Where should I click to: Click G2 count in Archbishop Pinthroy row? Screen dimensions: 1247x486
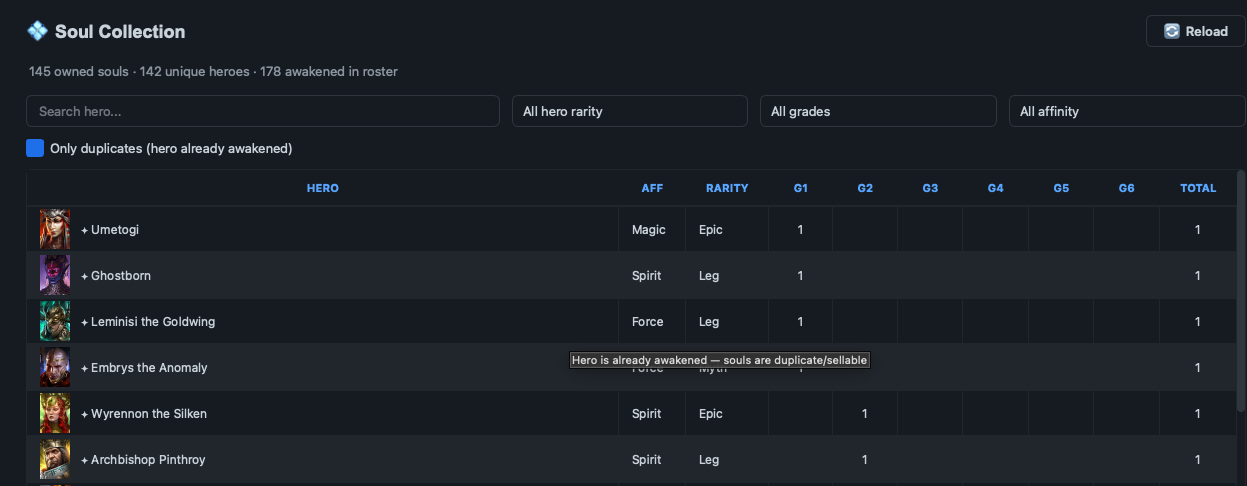(865, 460)
